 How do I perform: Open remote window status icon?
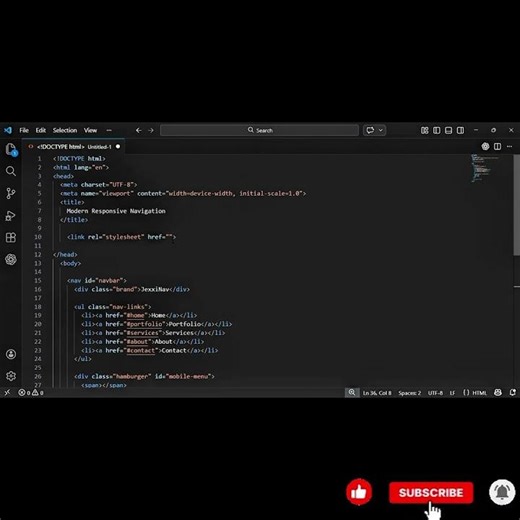pos(7,393)
